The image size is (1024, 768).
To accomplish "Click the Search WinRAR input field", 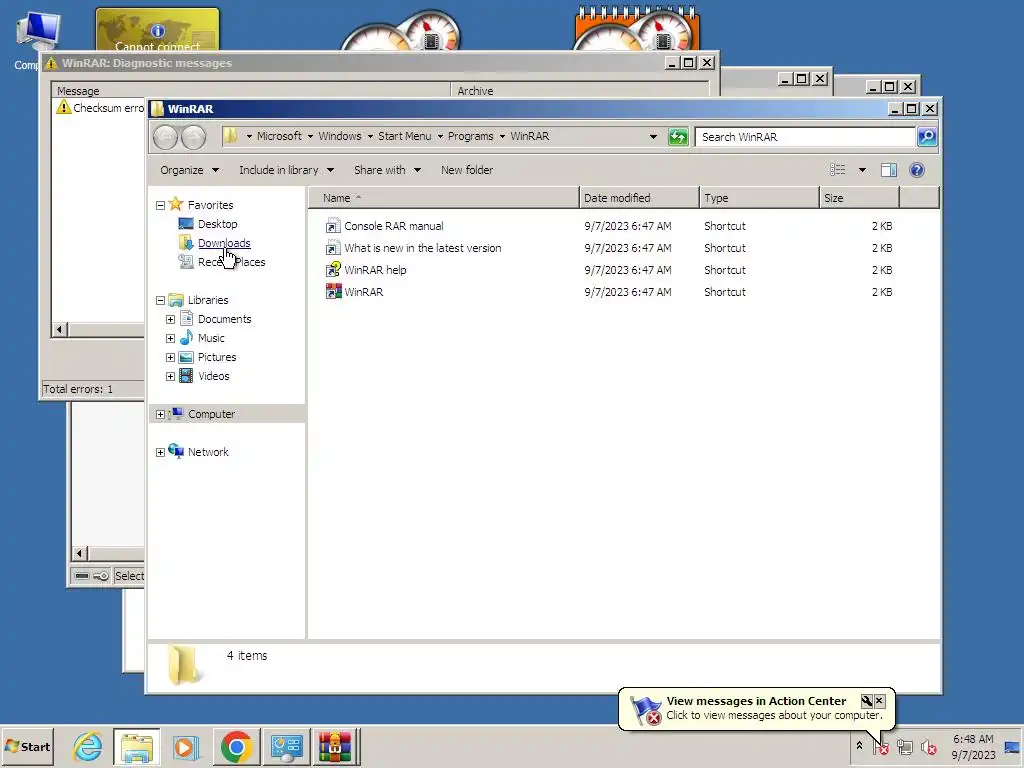I will tap(805, 137).
